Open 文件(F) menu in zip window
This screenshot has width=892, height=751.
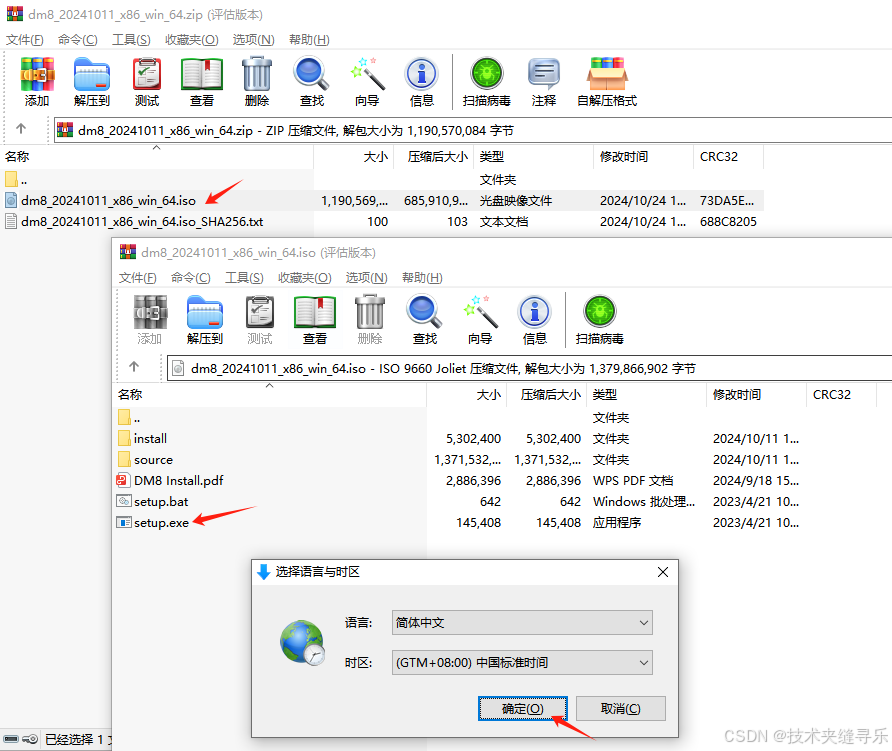coord(24,40)
